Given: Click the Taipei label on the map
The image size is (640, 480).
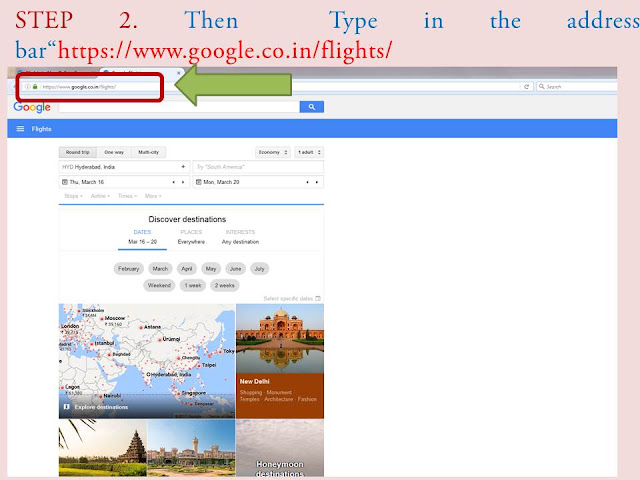Looking at the screenshot, I should 209,365.
